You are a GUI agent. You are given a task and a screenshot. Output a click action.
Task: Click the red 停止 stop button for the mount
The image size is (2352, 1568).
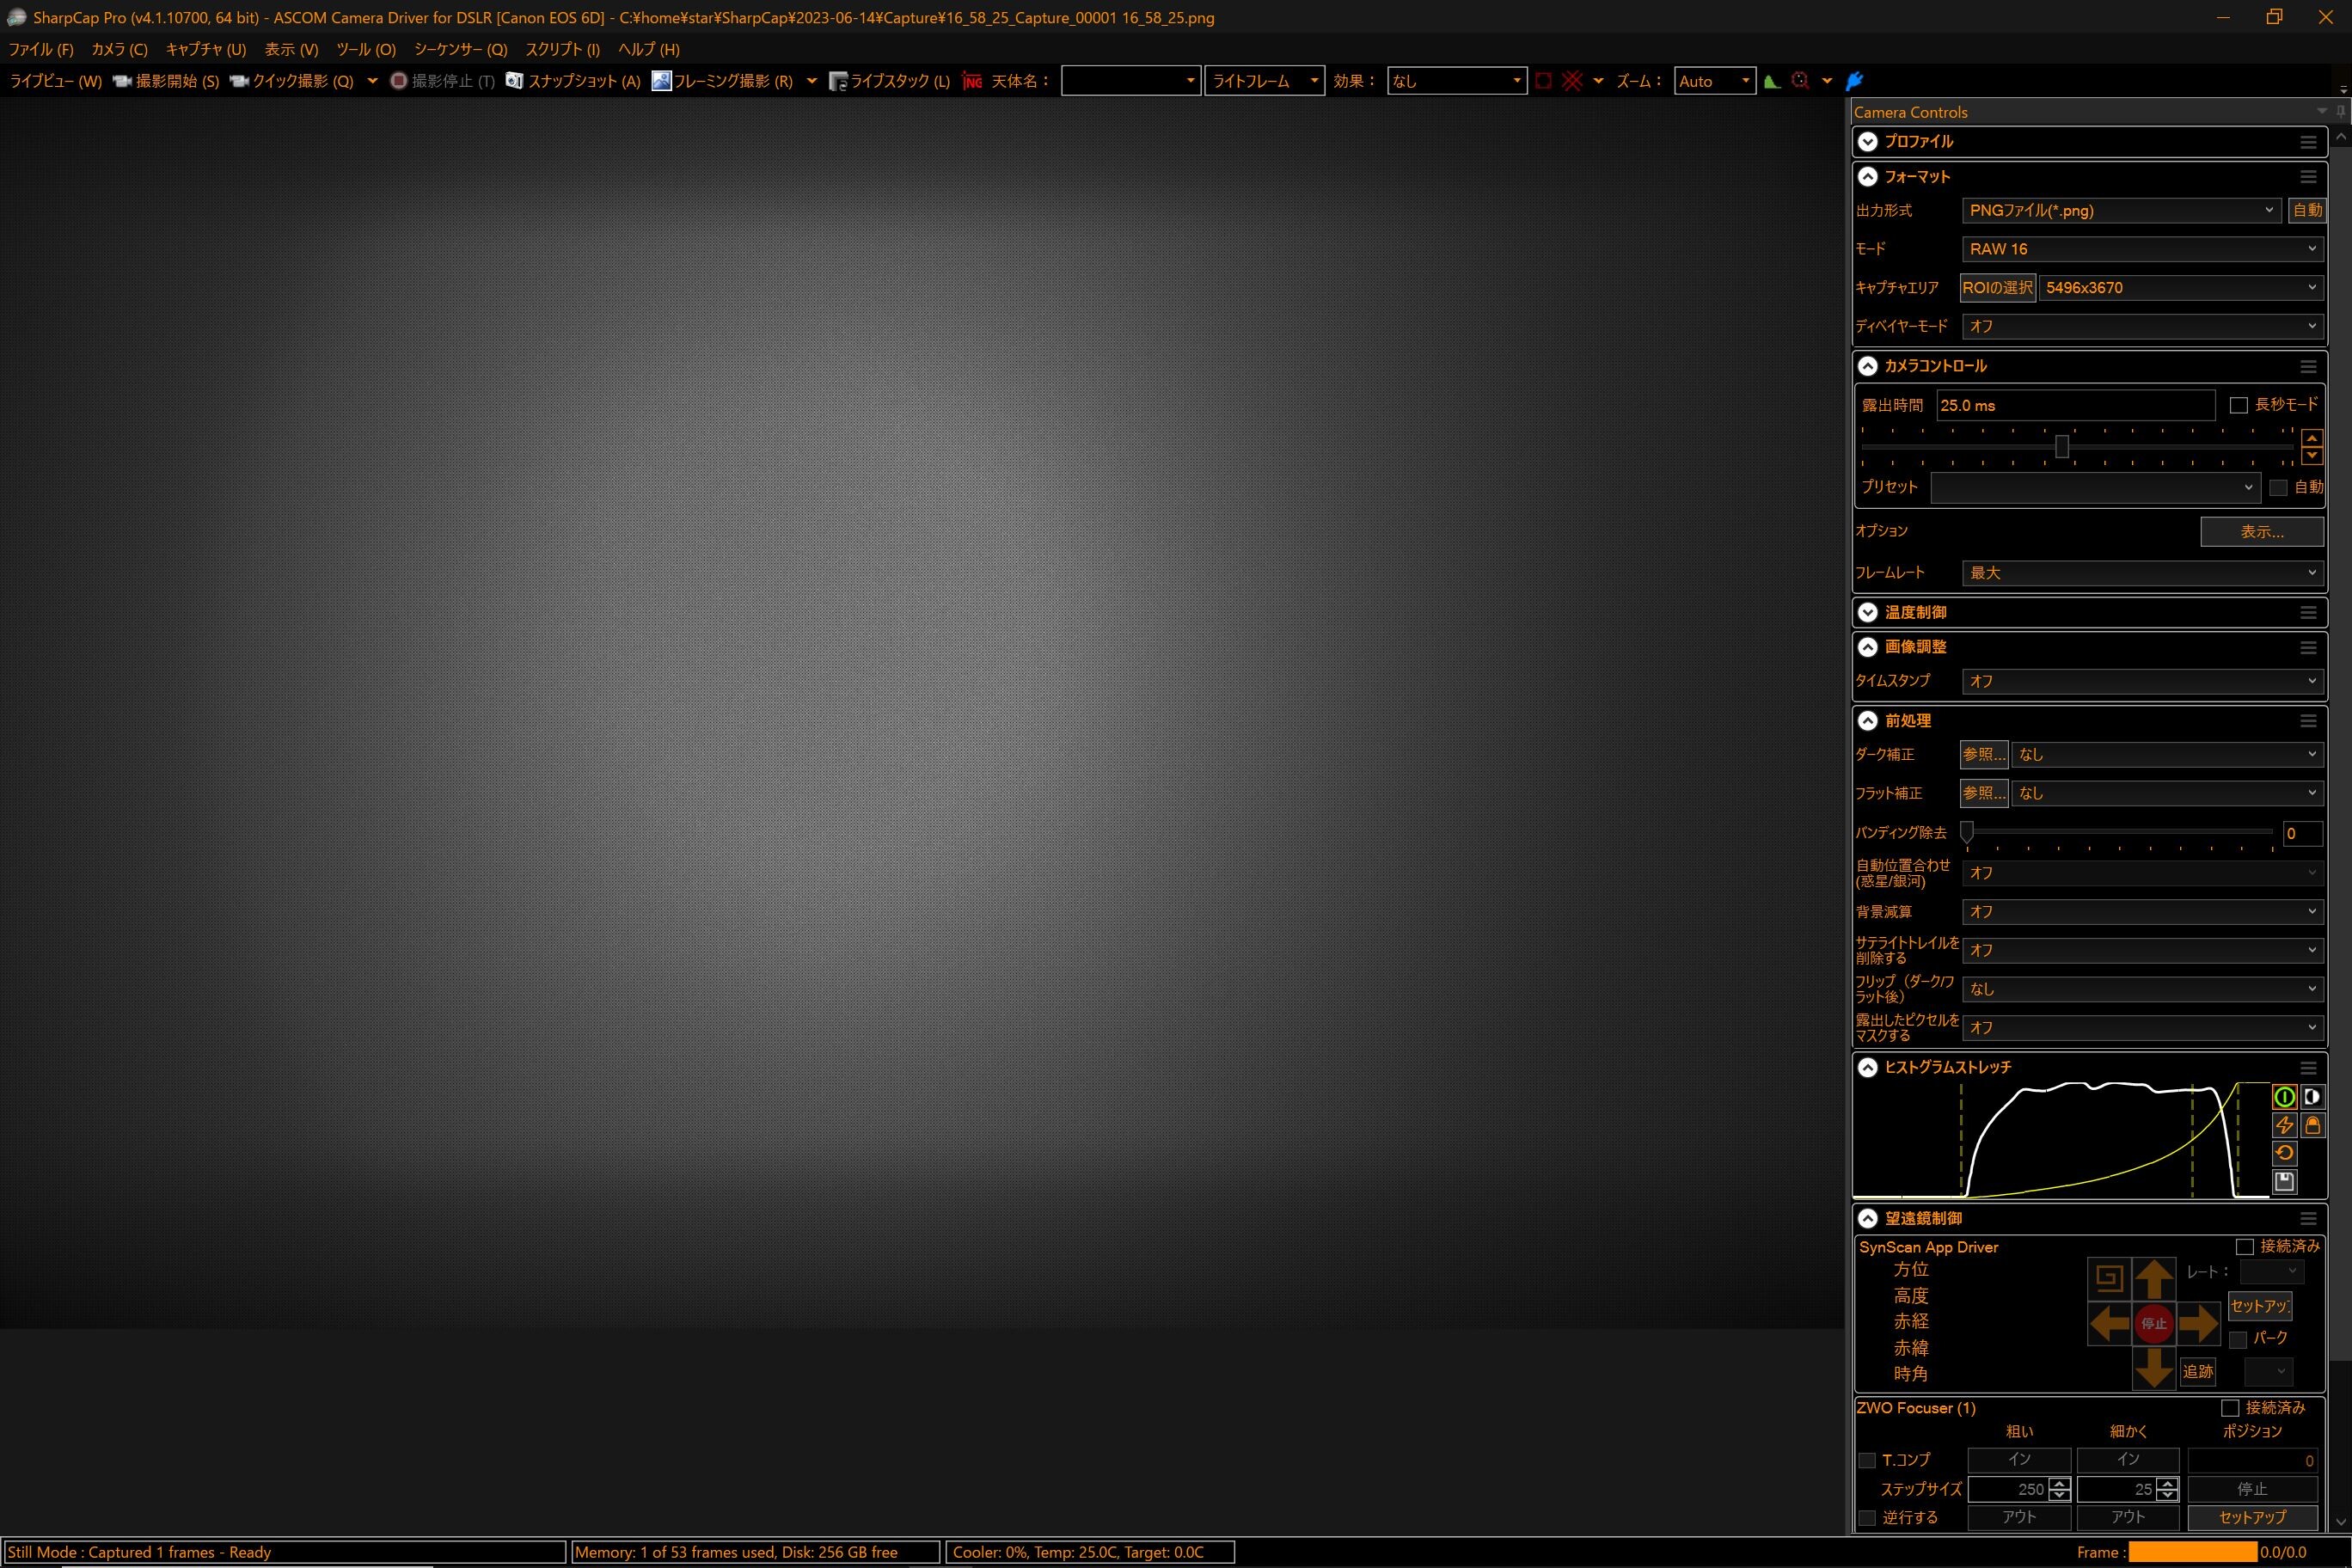2153,1323
